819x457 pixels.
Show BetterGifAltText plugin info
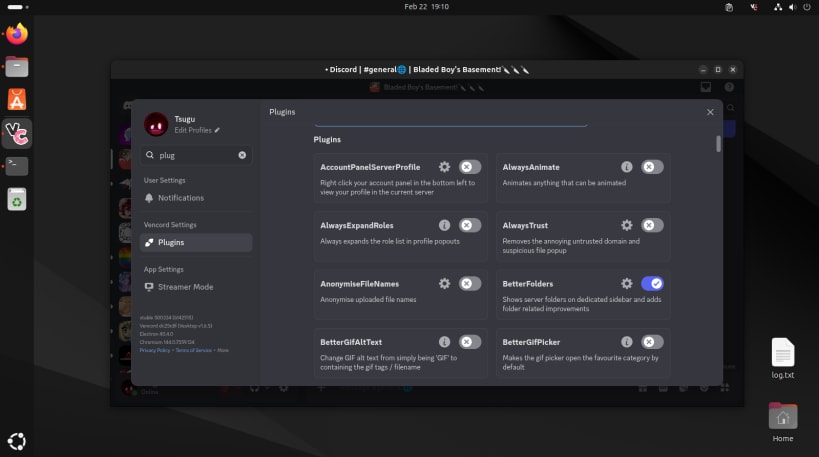click(444, 342)
